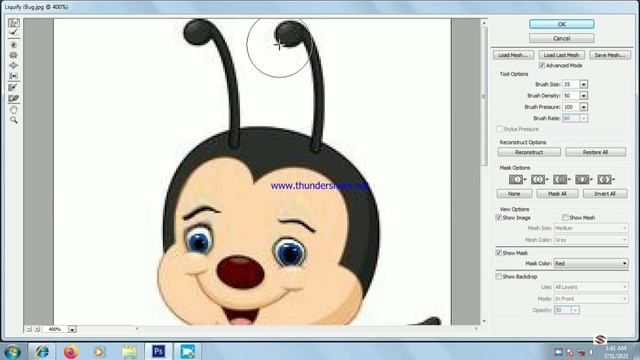Switch to Photoshop in the taskbar
This screenshot has height=360, width=640.
pyautogui.click(x=158, y=351)
